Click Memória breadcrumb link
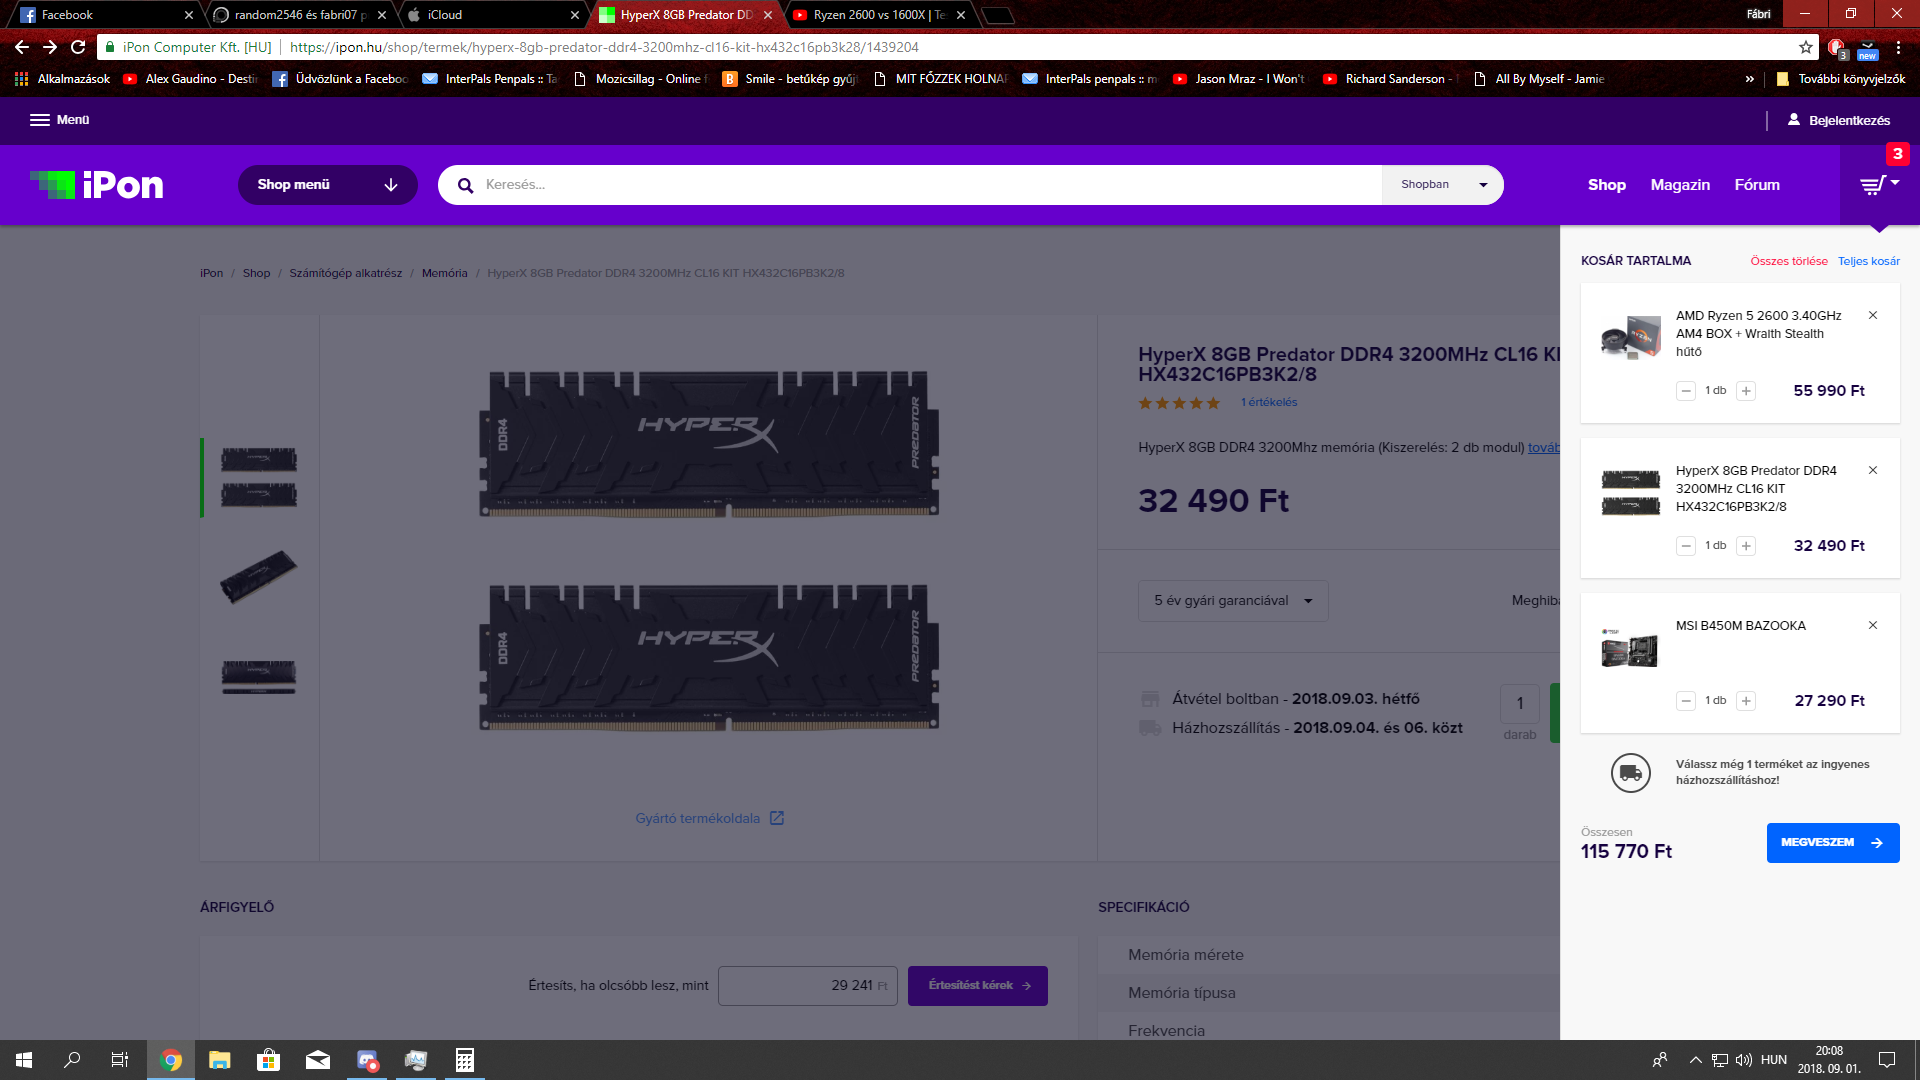 (x=445, y=273)
